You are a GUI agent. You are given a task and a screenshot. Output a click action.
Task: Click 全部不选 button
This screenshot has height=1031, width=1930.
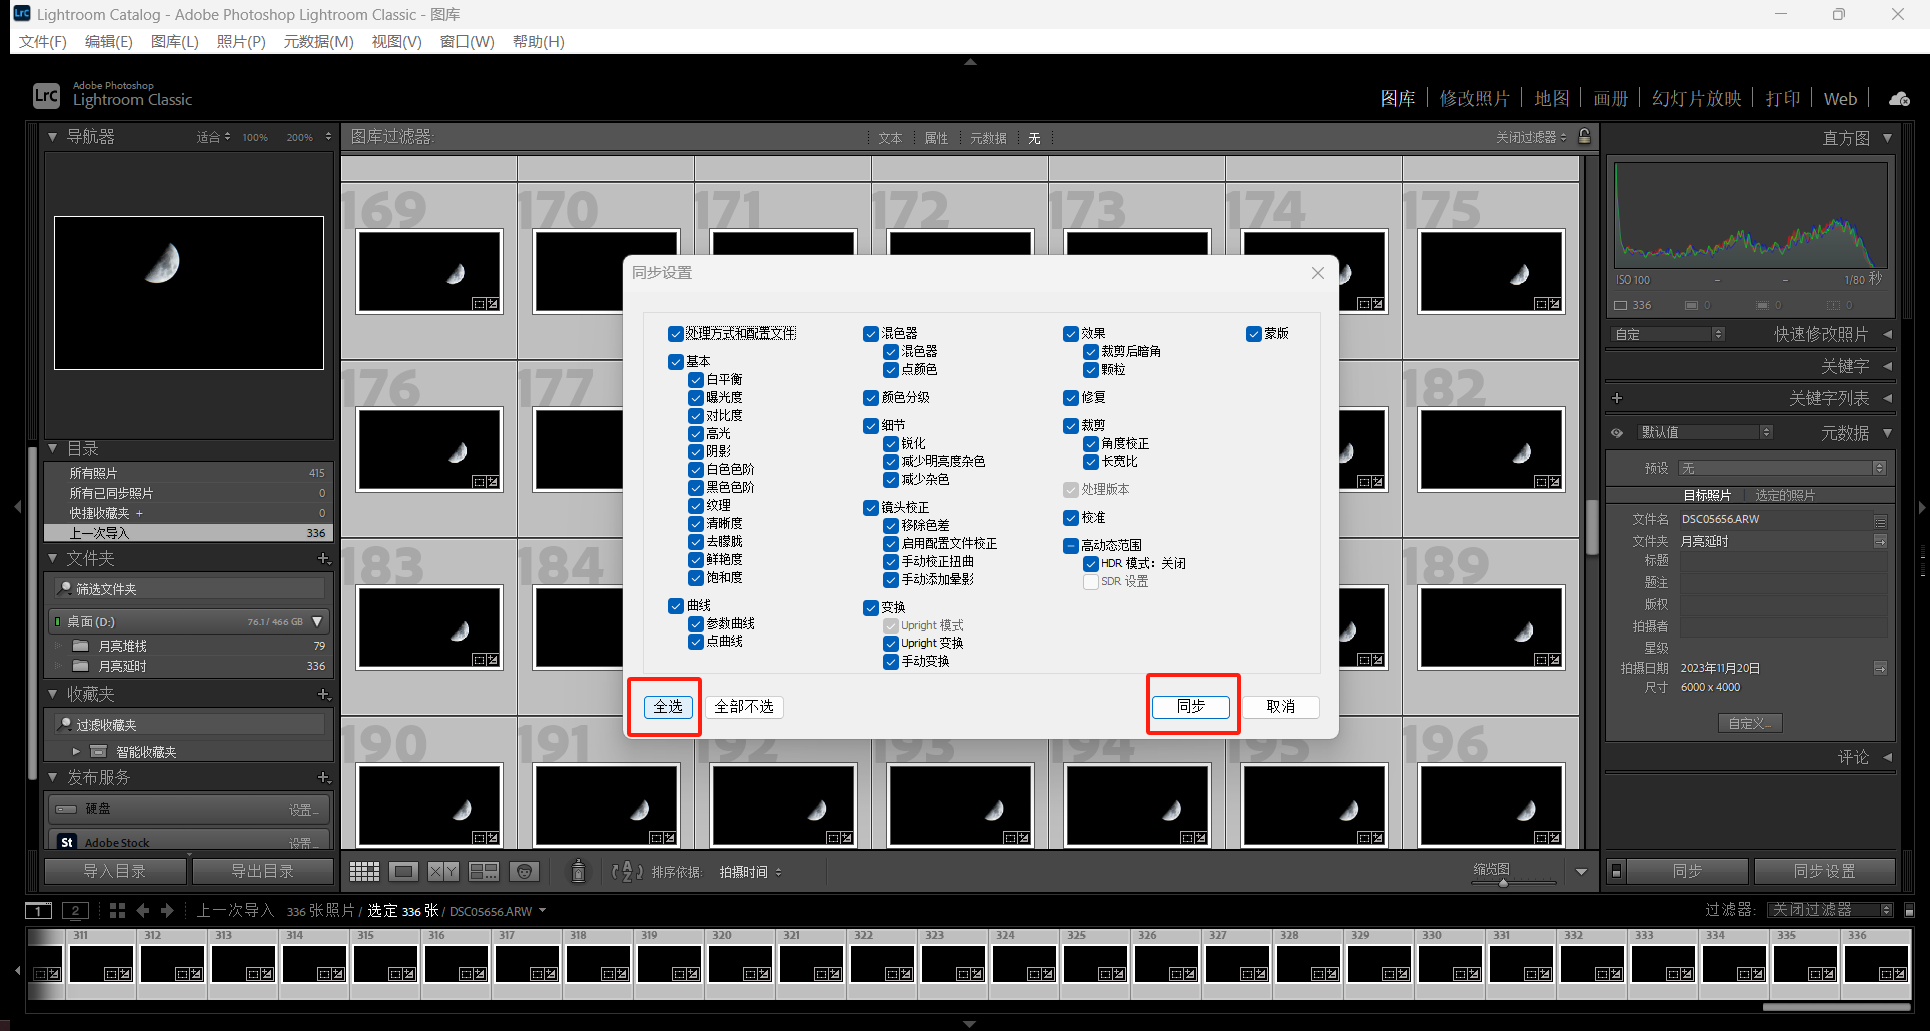tap(744, 707)
